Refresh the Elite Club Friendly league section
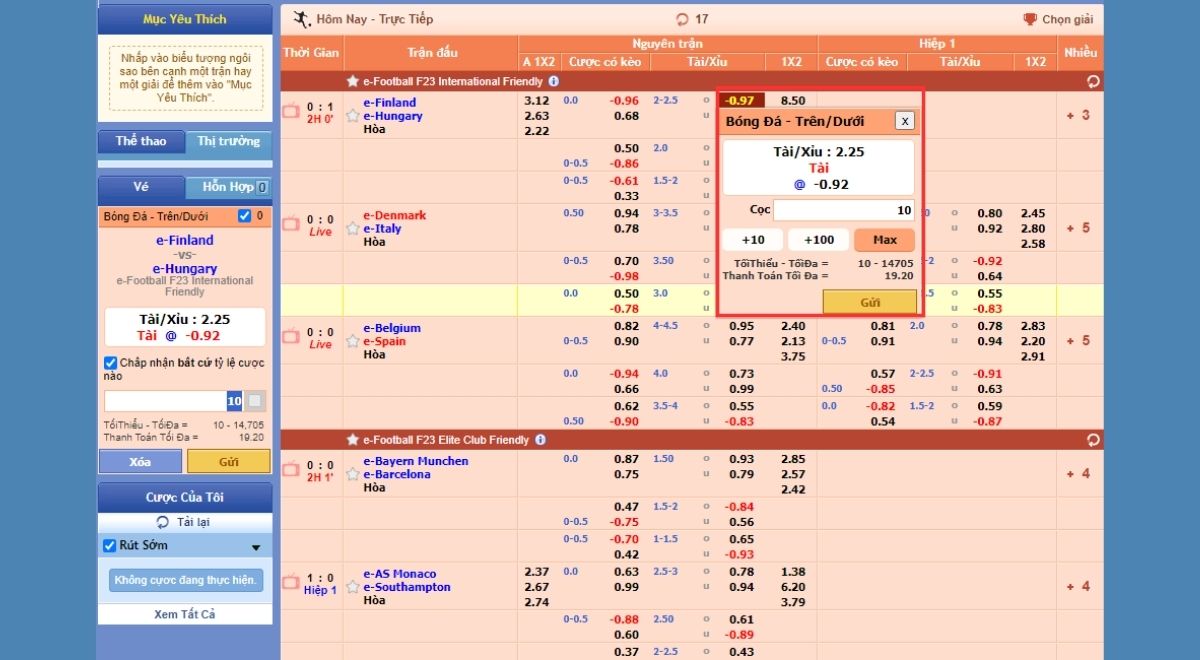1200x660 pixels. click(x=1093, y=440)
